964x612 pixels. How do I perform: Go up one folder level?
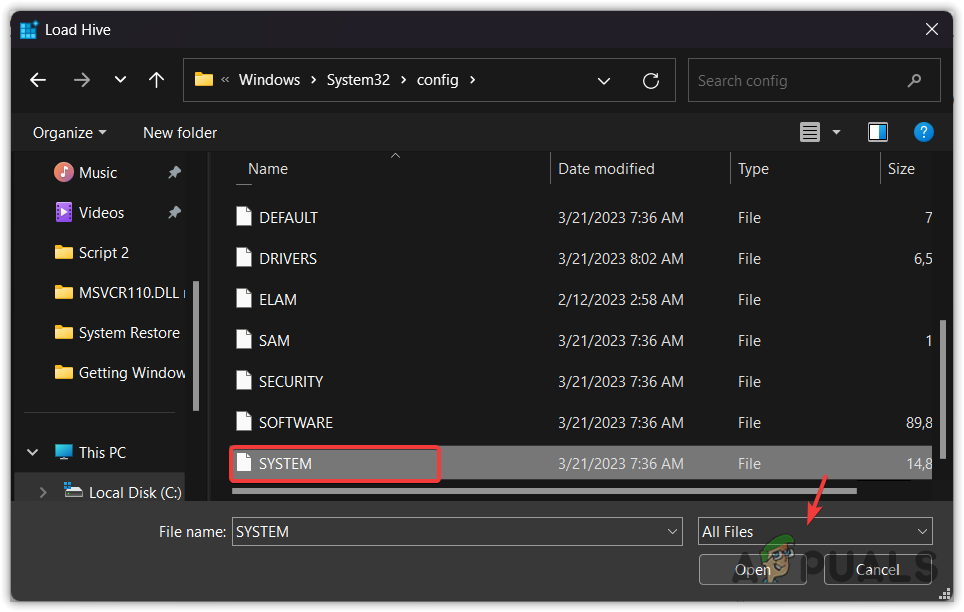point(156,80)
